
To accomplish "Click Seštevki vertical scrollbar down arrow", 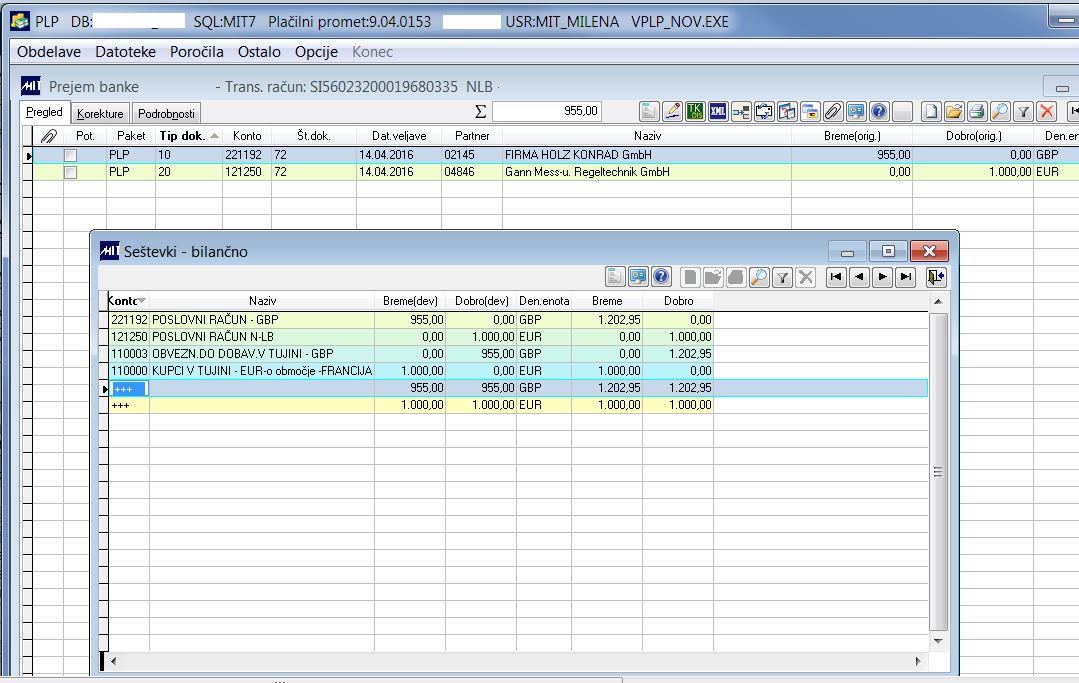I will [x=938, y=641].
